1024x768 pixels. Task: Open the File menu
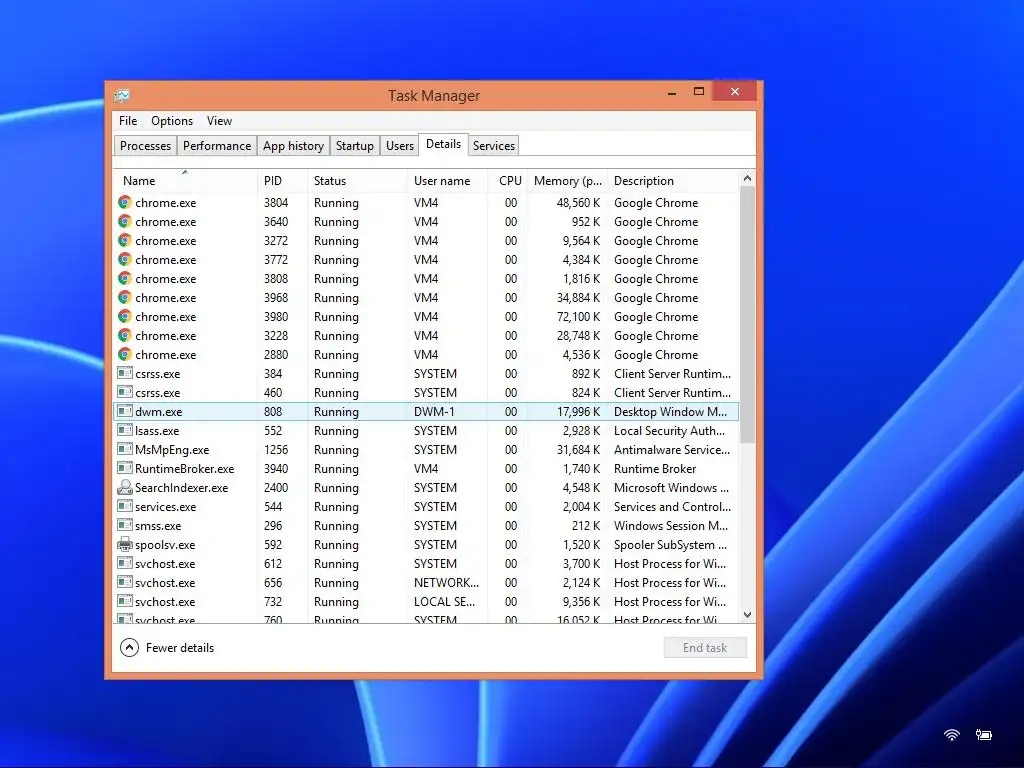tap(128, 121)
